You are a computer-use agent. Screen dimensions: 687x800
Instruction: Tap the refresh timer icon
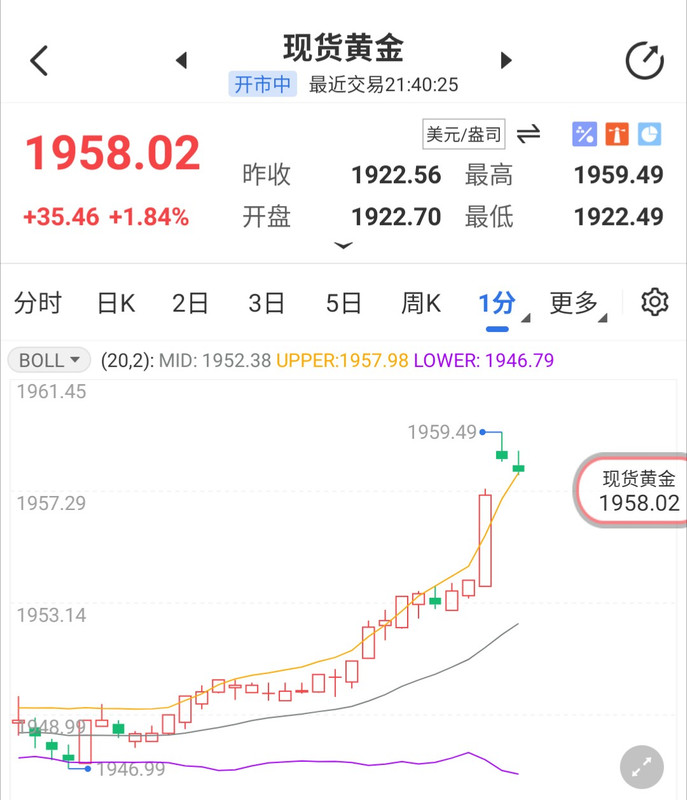click(x=645, y=61)
